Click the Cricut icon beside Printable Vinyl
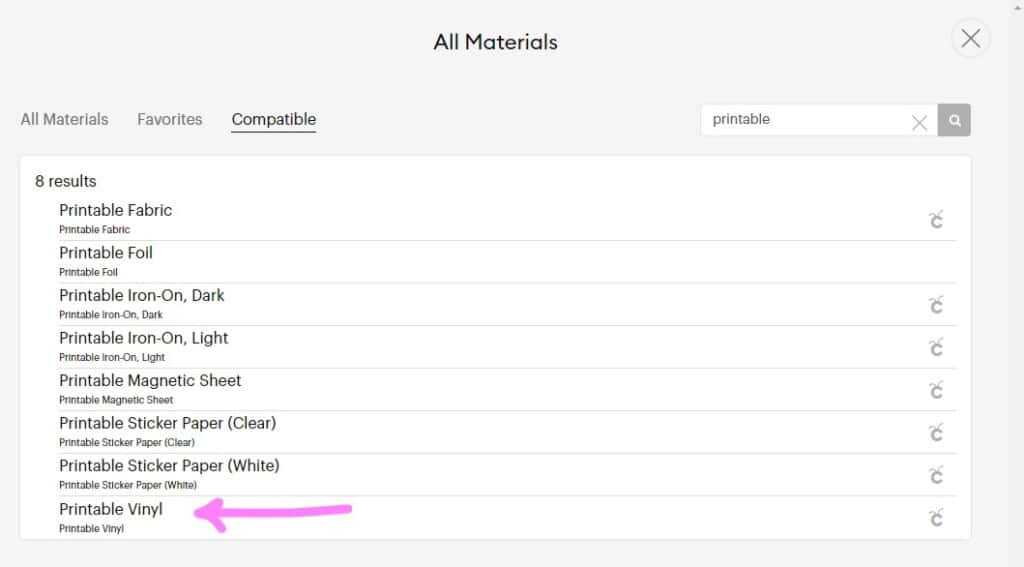Viewport: 1024px width, 567px height. [x=936, y=517]
